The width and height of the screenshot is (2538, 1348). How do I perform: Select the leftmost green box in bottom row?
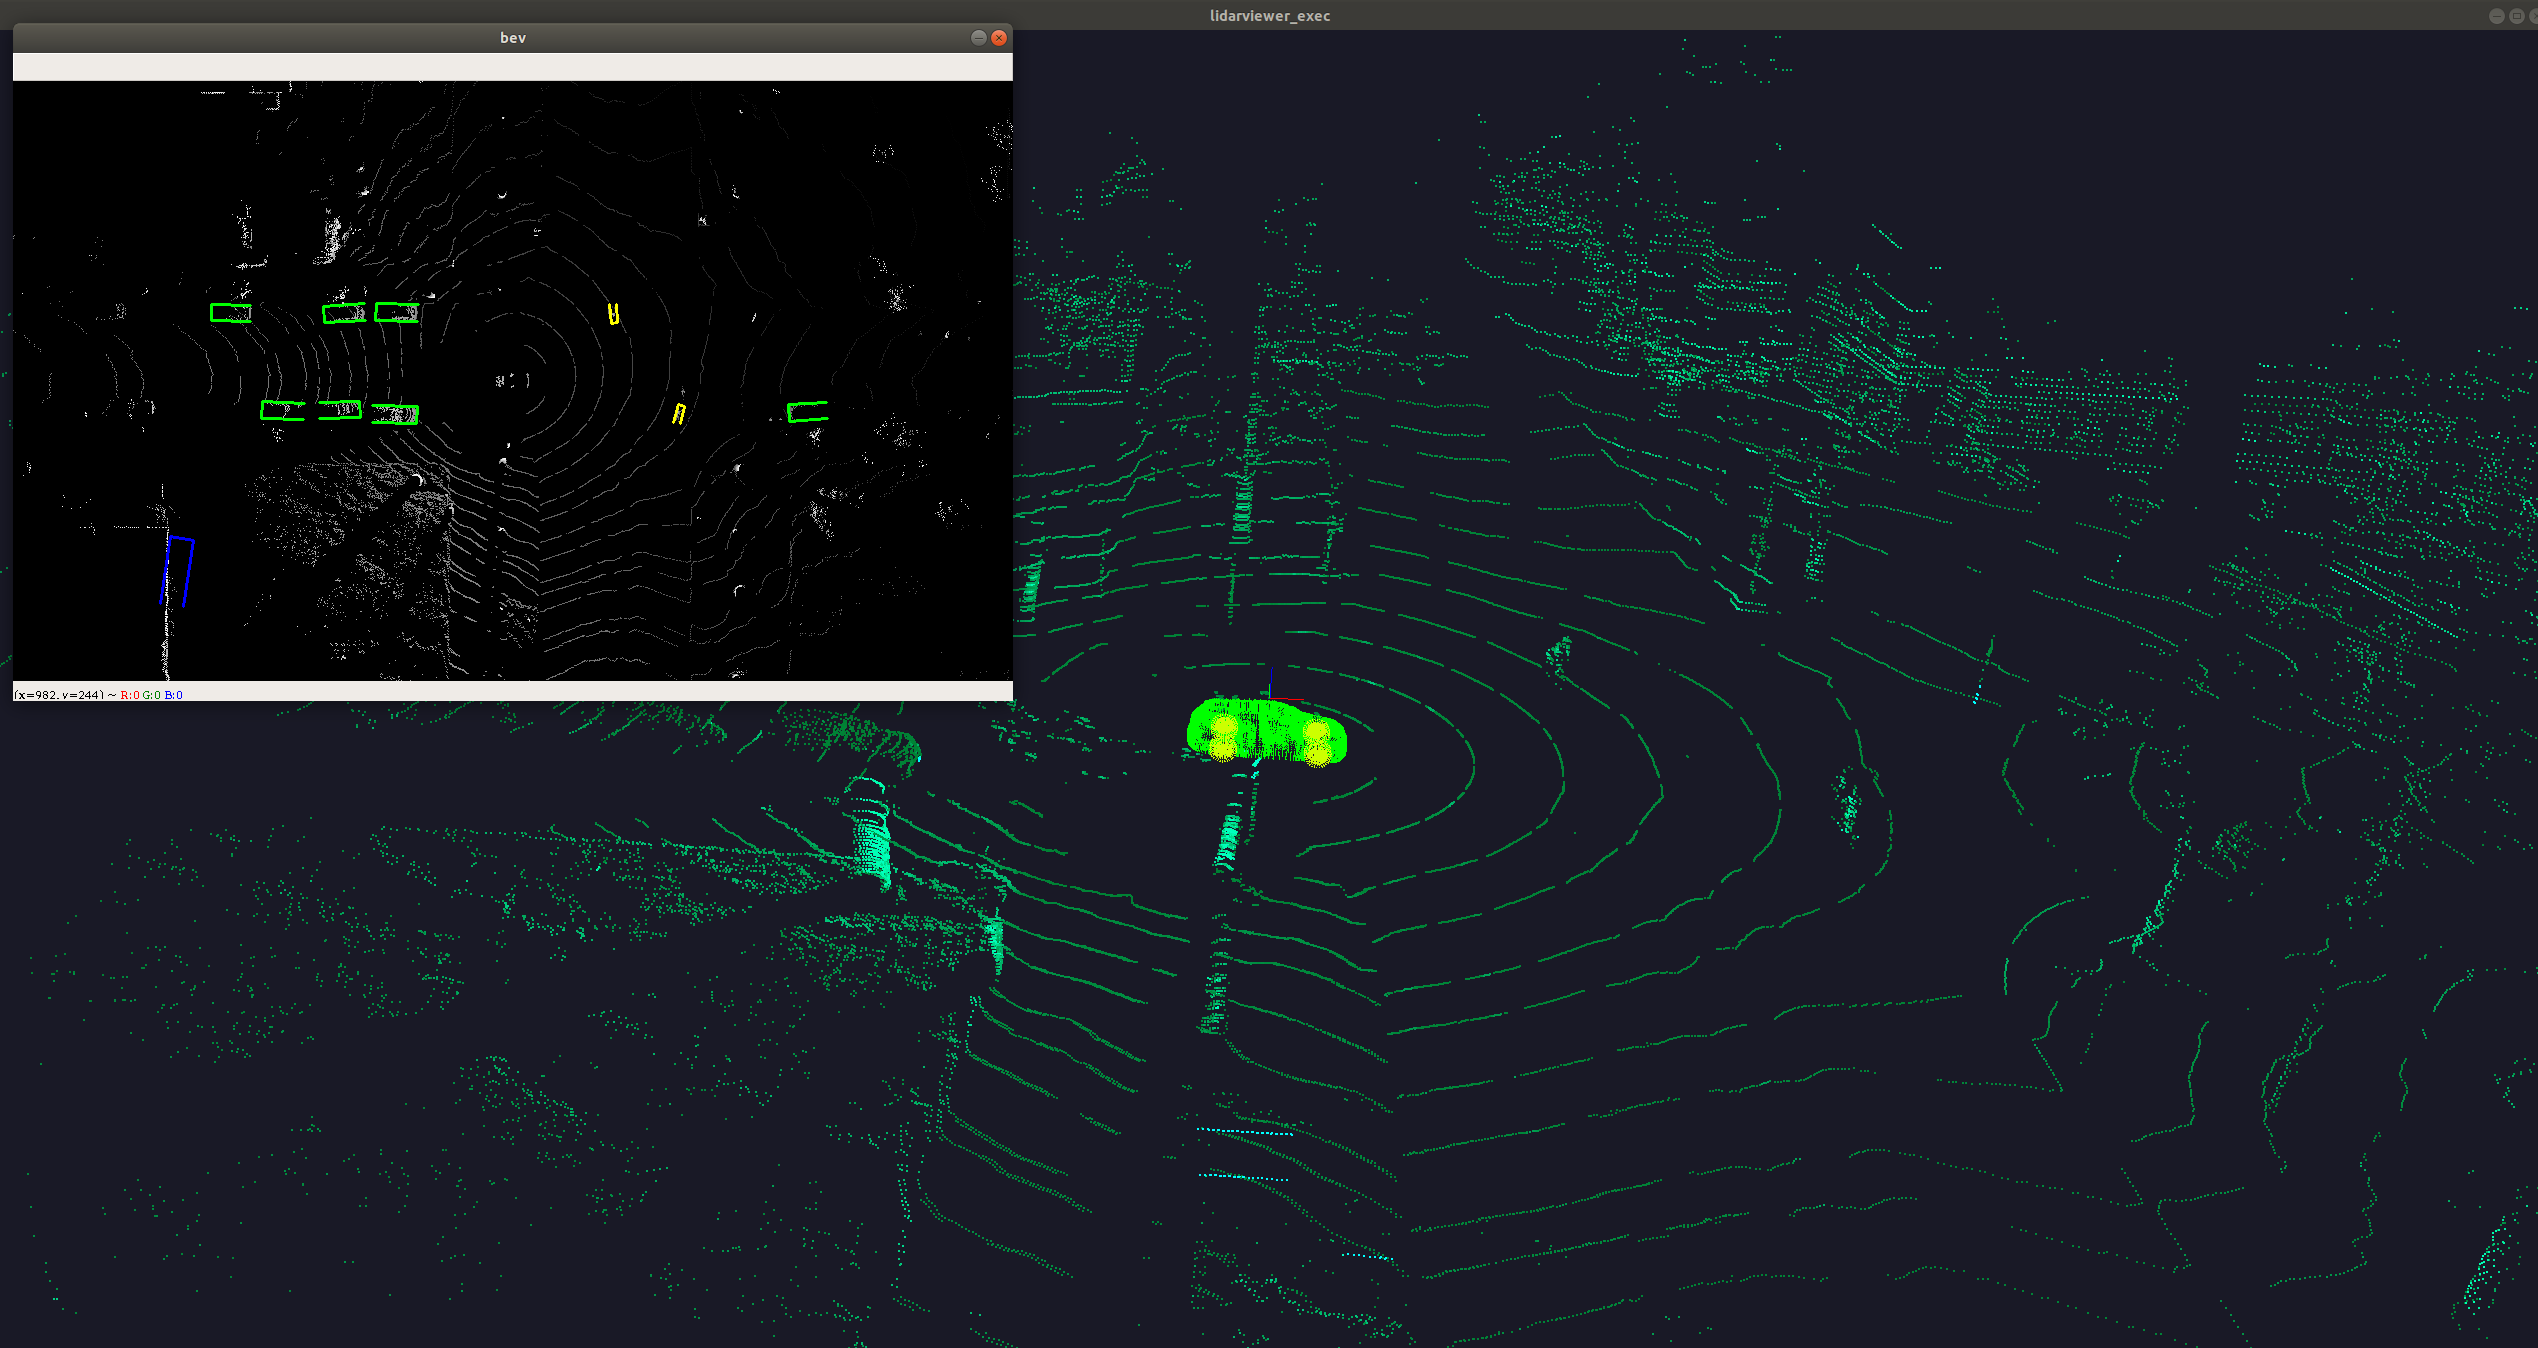coord(283,410)
